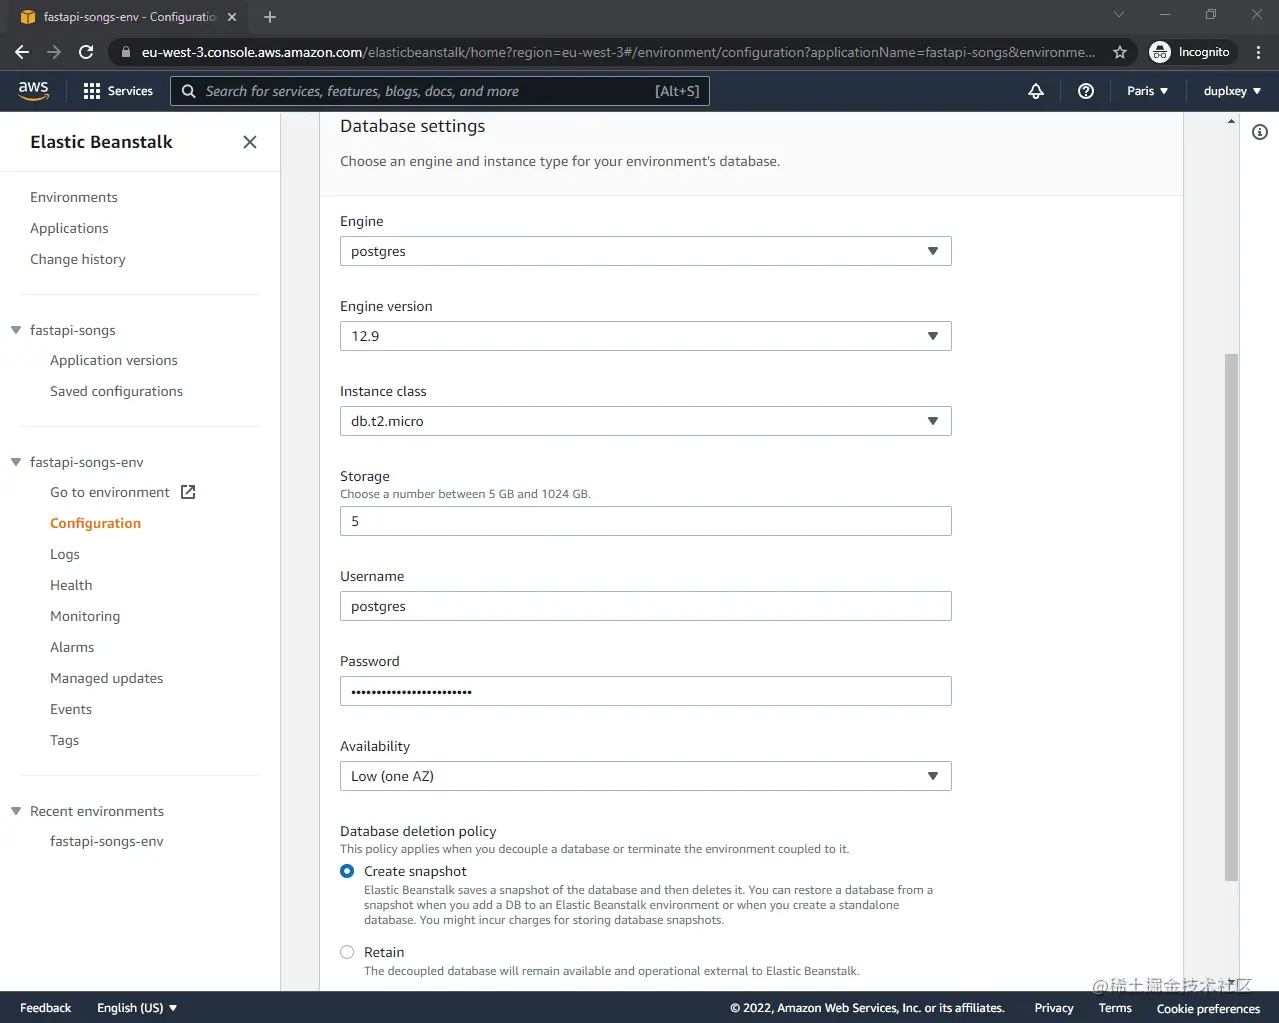Open the Engine dropdown
This screenshot has width=1279, height=1023.
click(645, 251)
